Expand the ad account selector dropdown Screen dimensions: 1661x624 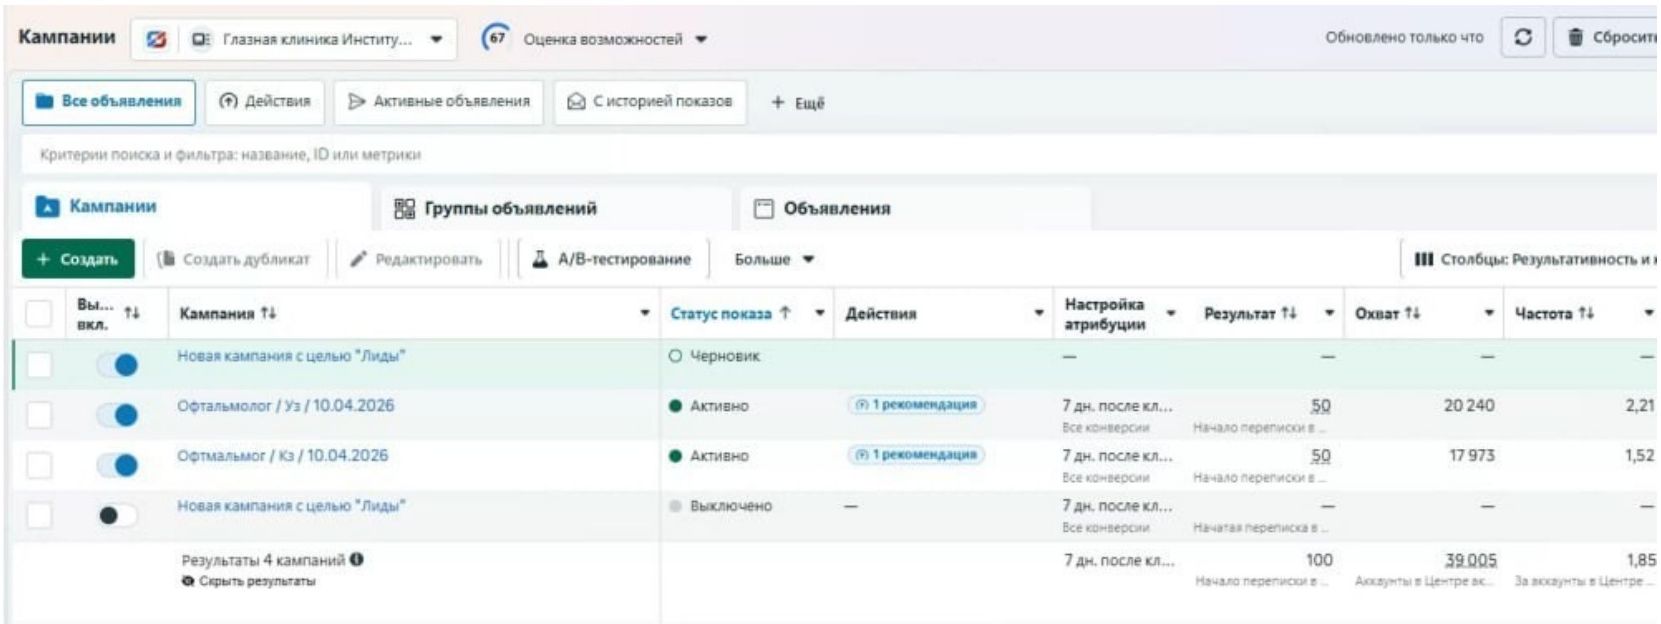point(437,40)
